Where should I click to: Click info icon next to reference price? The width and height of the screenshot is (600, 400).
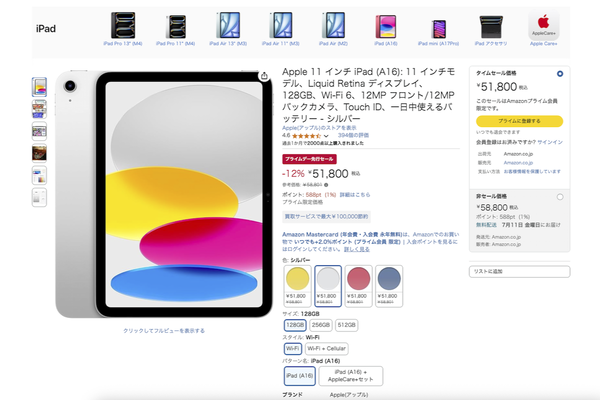(326, 185)
